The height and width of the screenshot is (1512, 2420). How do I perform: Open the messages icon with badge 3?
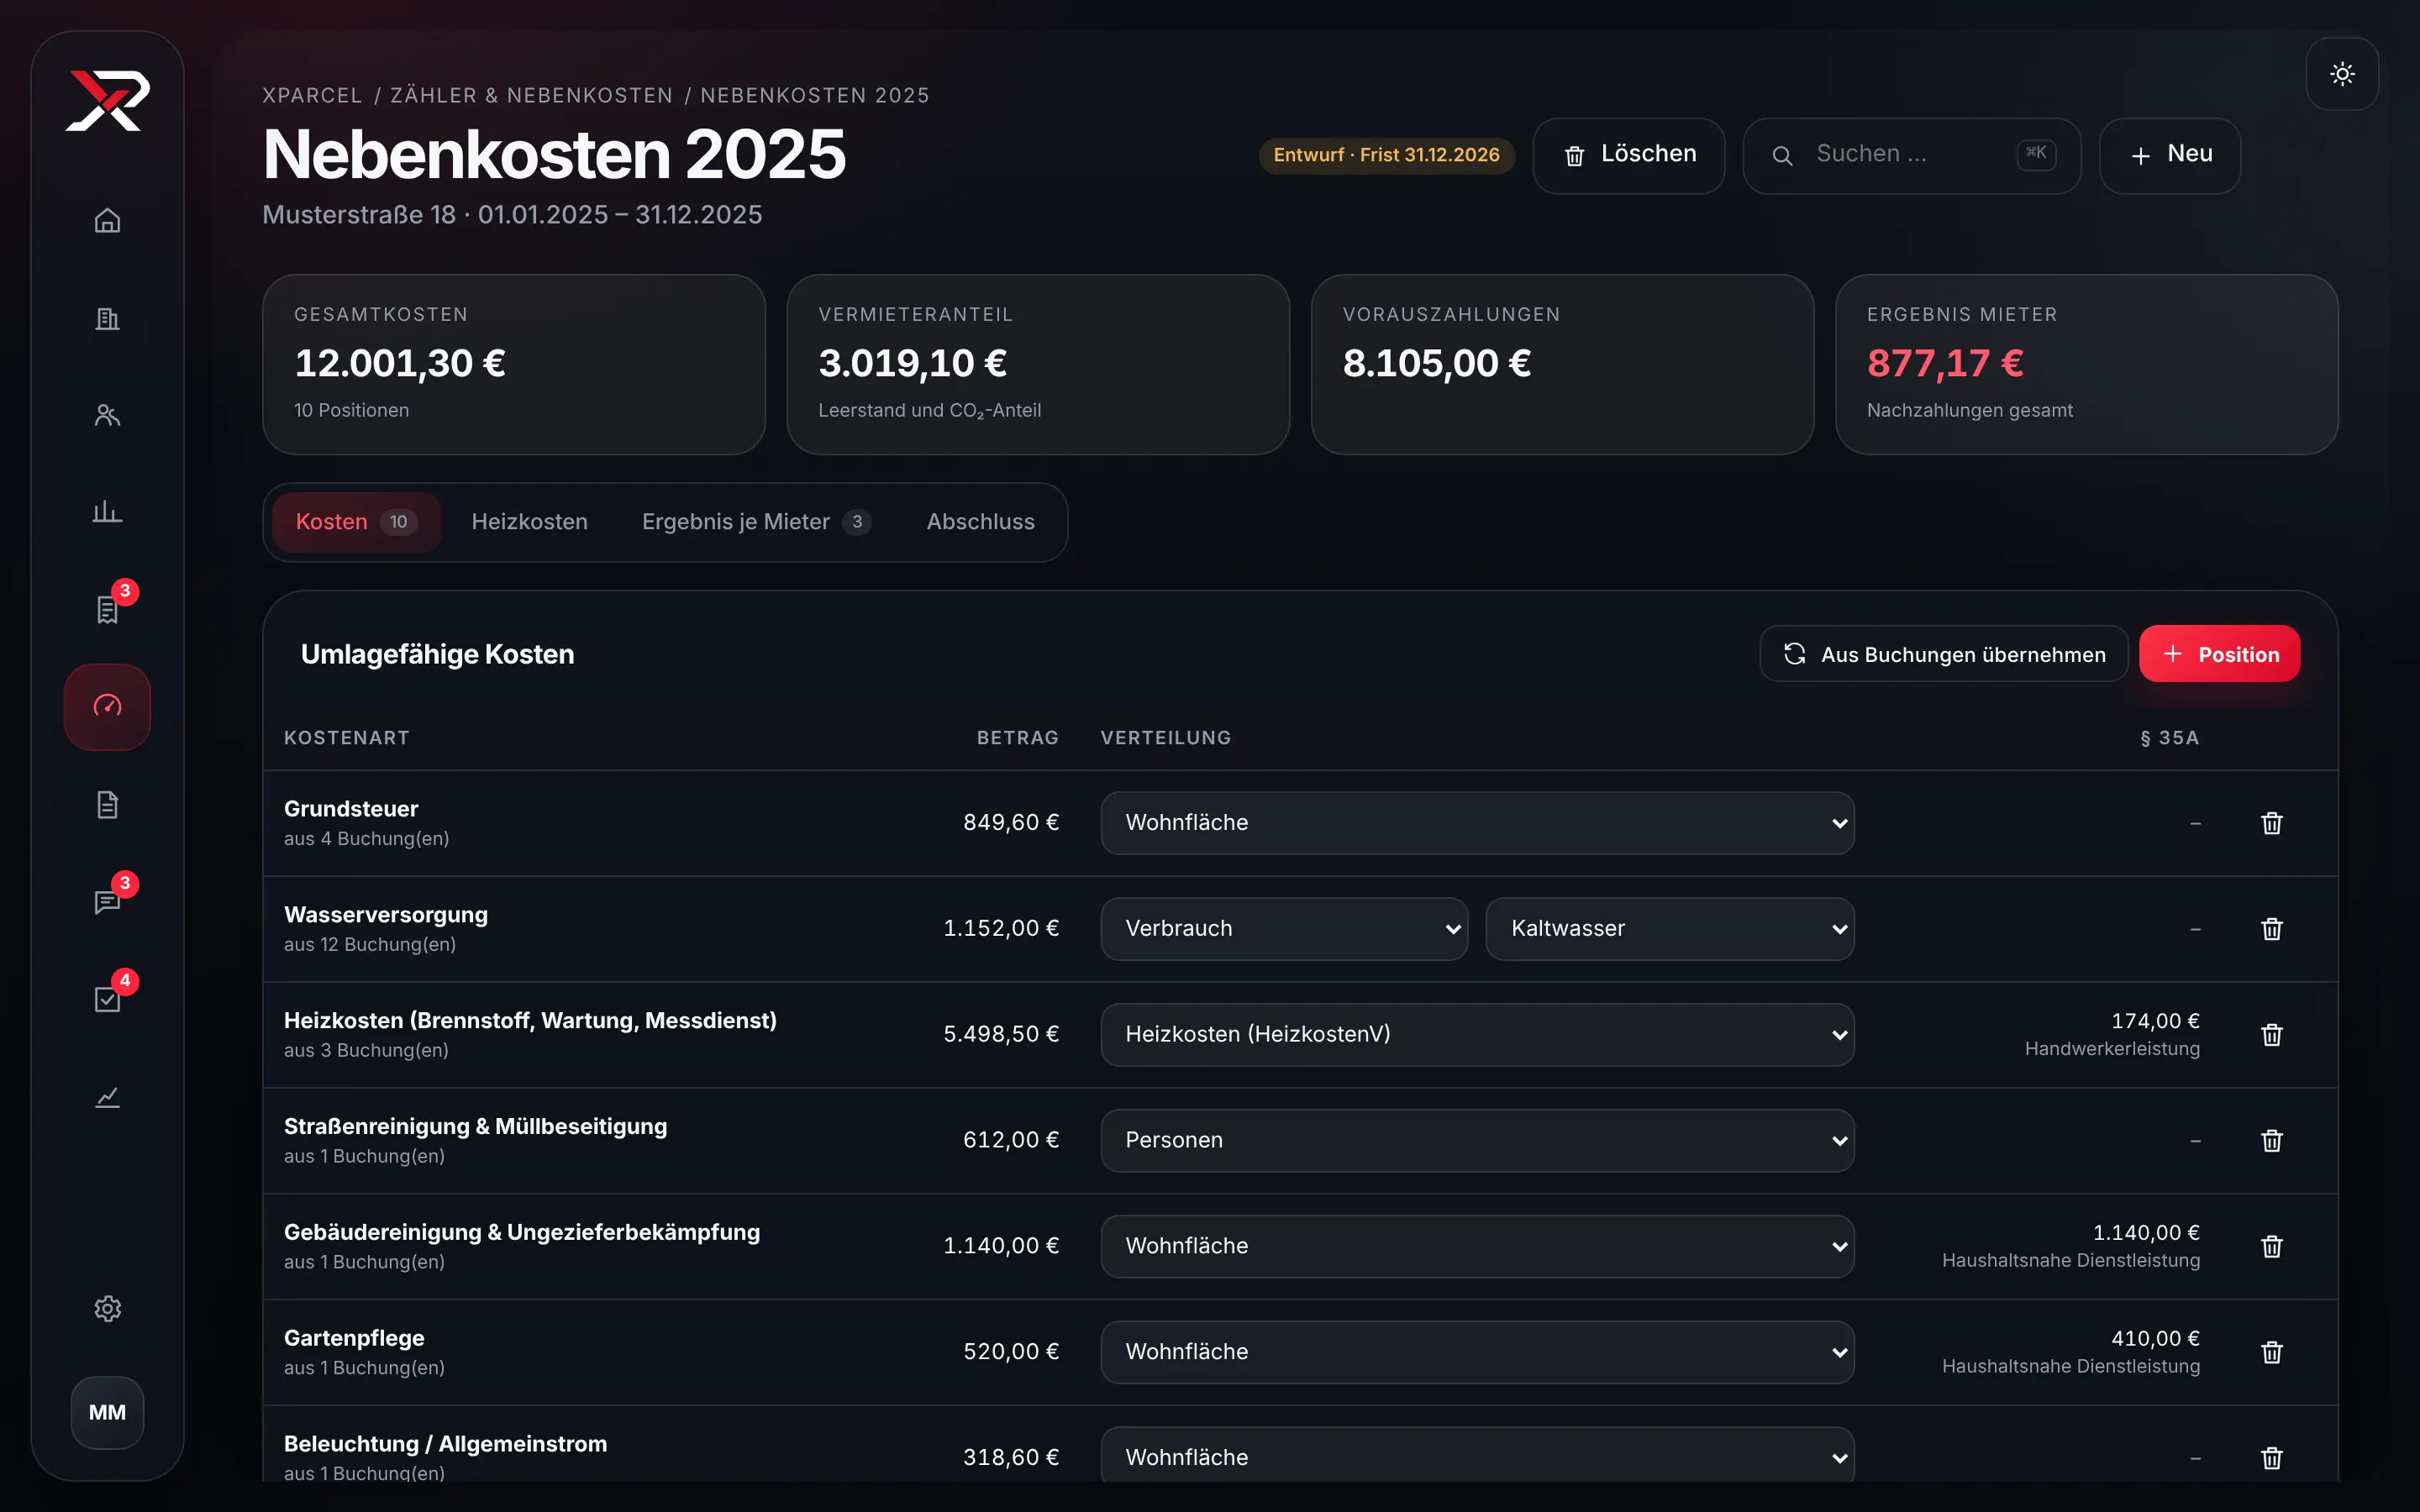pyautogui.click(x=107, y=901)
